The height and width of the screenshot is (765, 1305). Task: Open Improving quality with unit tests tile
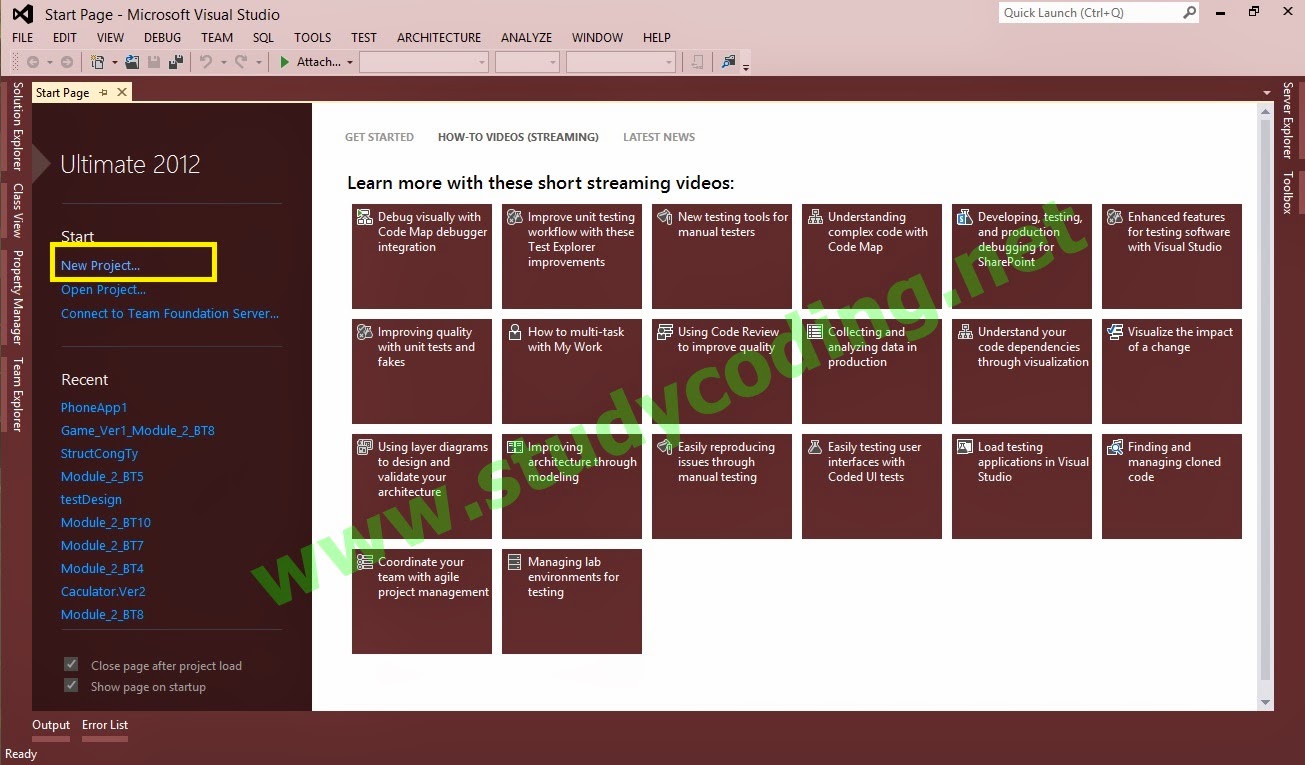[422, 371]
